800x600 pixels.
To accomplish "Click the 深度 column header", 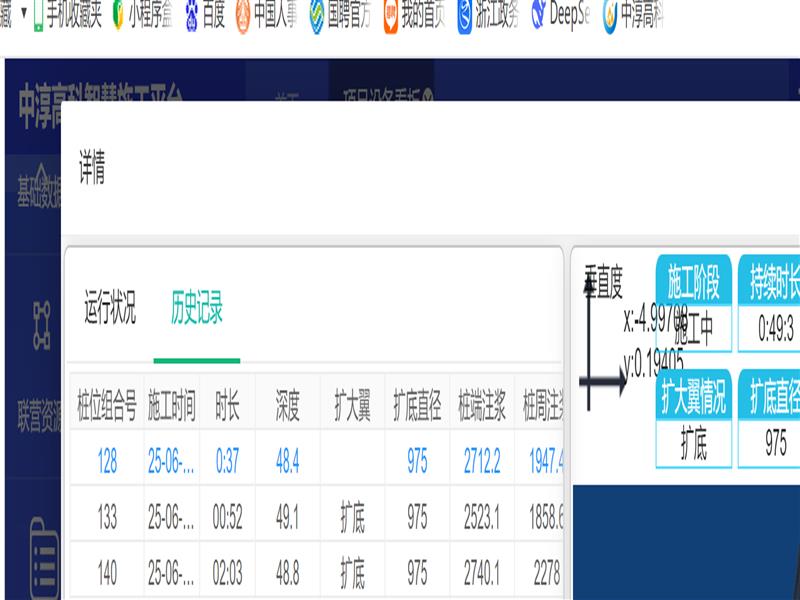I will [x=287, y=408].
